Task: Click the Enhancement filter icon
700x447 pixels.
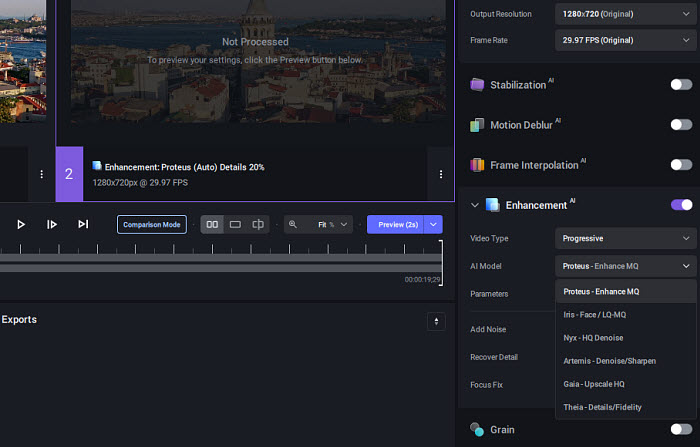Action: [492, 205]
